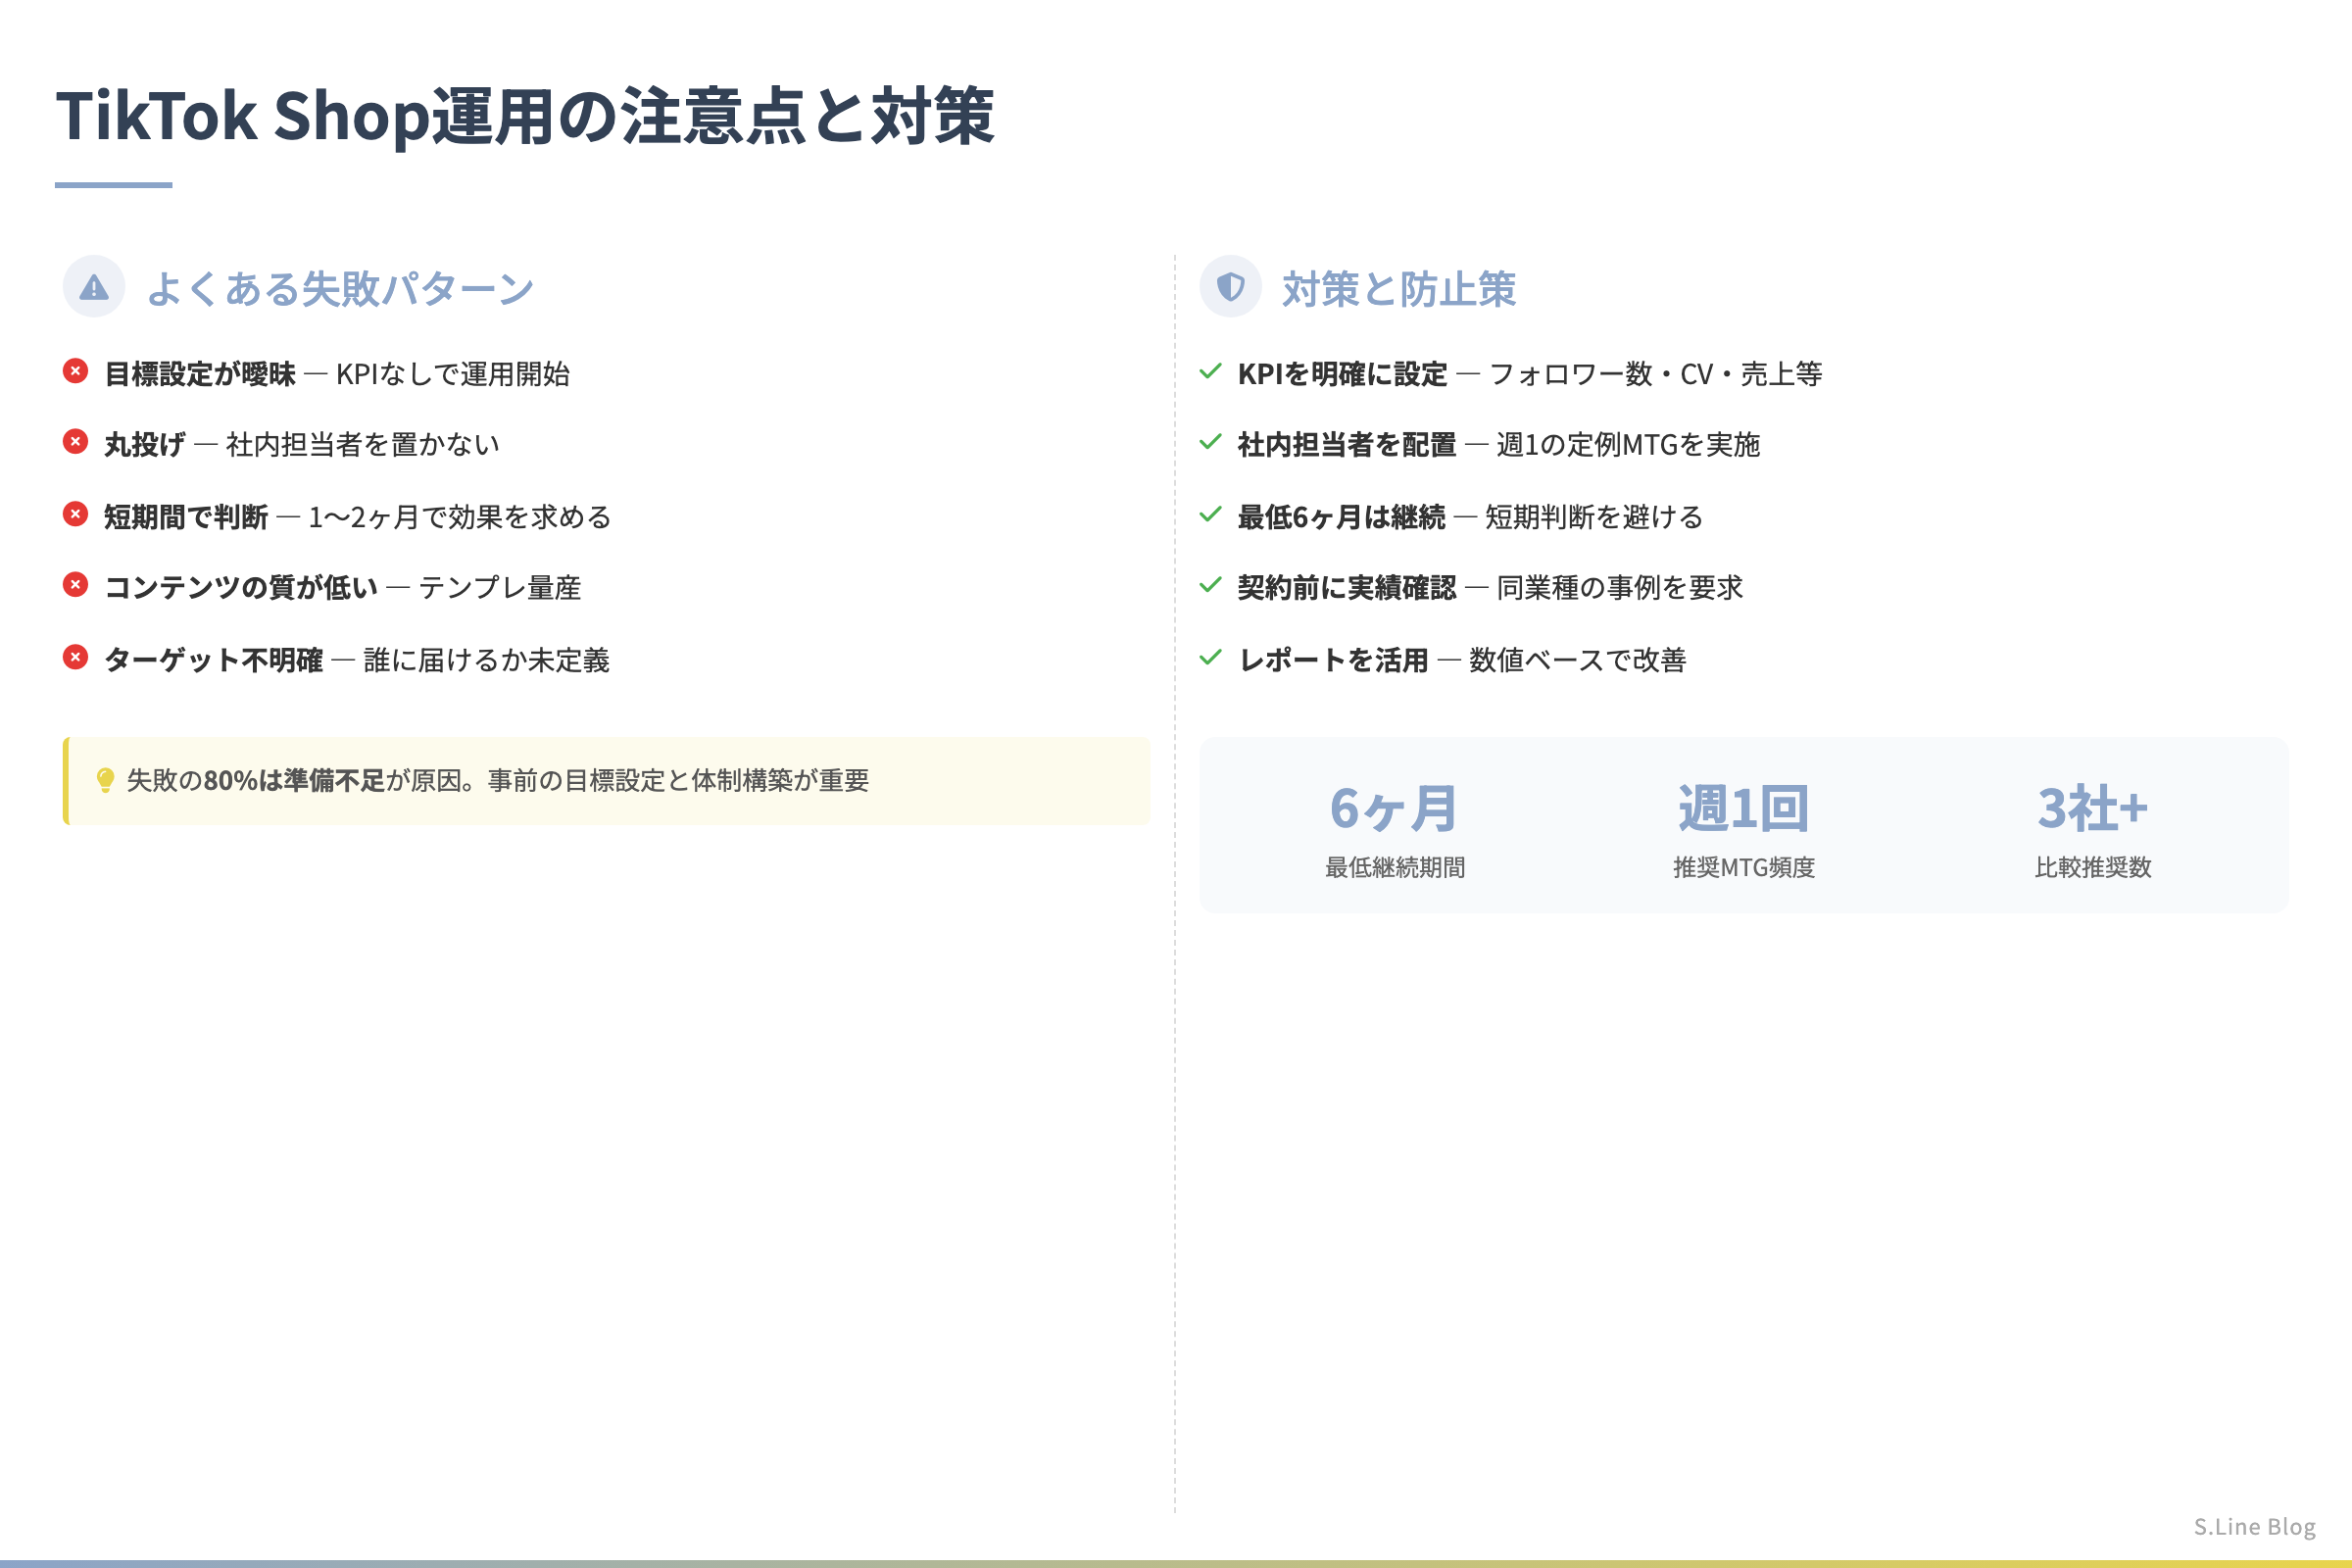This screenshot has width=2352, height=1568.
Task: Click the red X icon next to 目標設定が曖昧
Action: [75, 371]
